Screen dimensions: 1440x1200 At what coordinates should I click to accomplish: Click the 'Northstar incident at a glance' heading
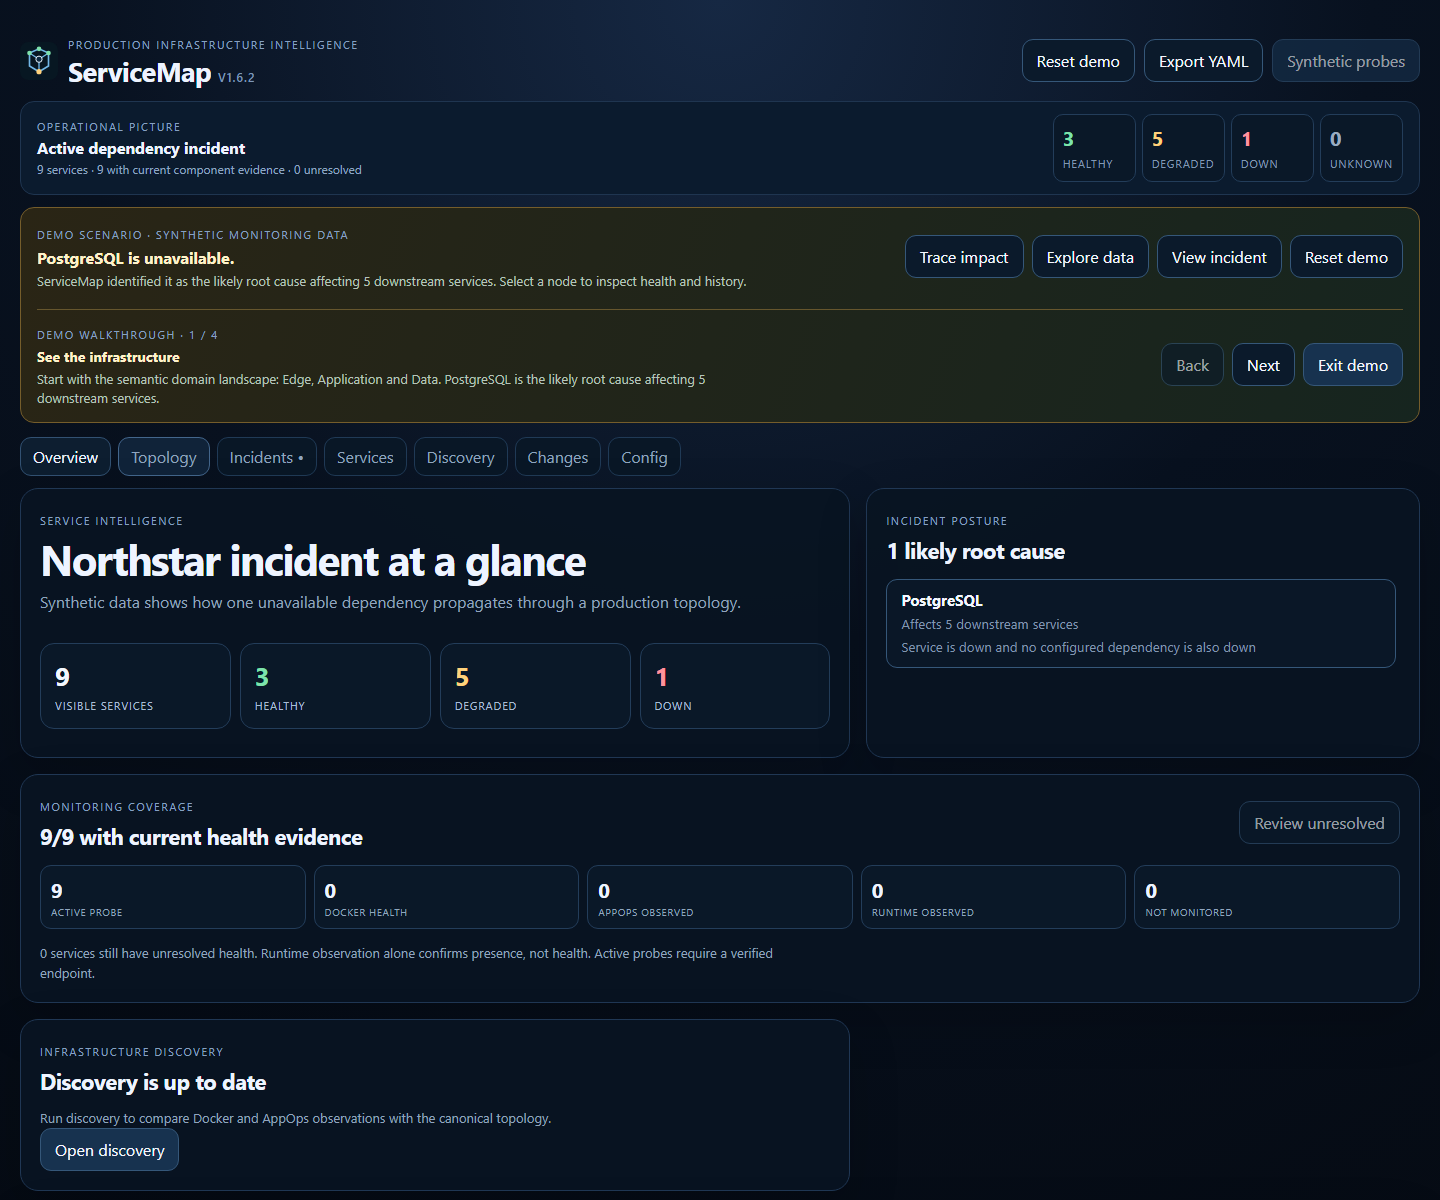(x=313, y=561)
